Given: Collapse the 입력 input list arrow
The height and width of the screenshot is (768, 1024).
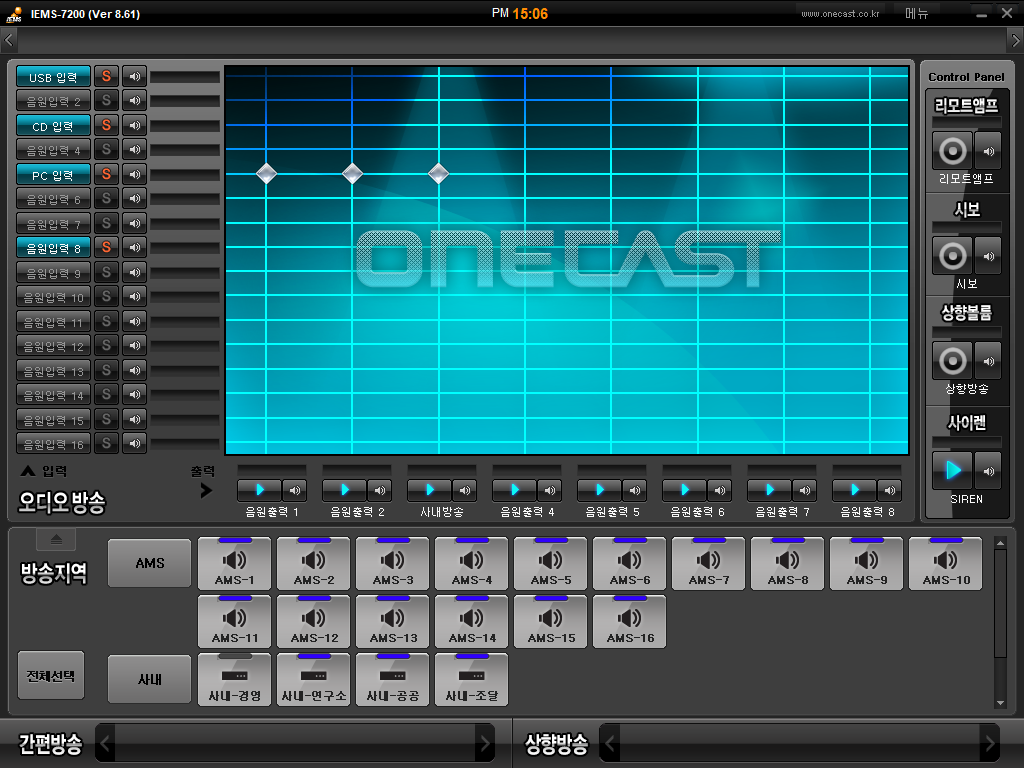Looking at the screenshot, I should tap(28, 471).
